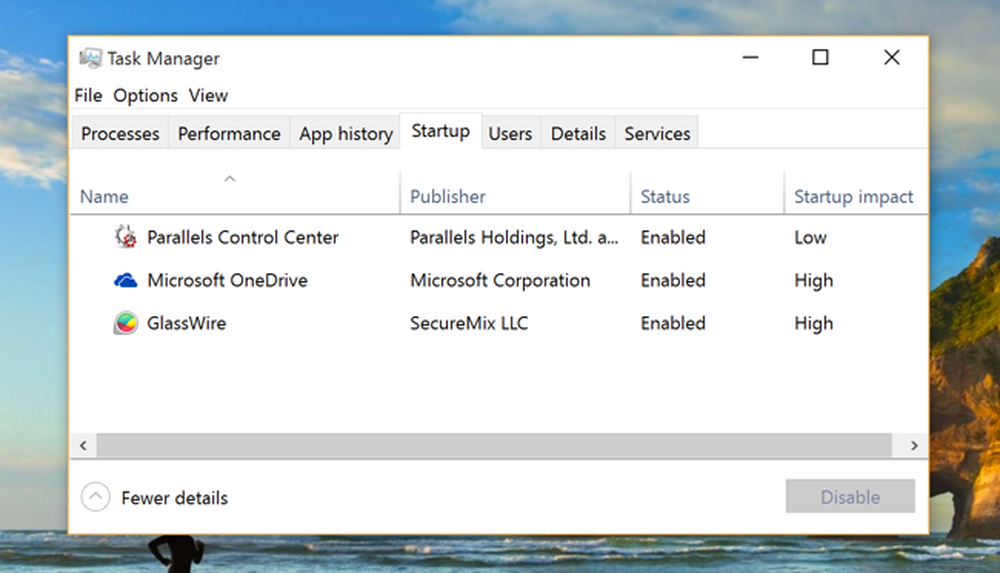
Task: Click the Parallels Control Center icon
Action: coord(126,237)
